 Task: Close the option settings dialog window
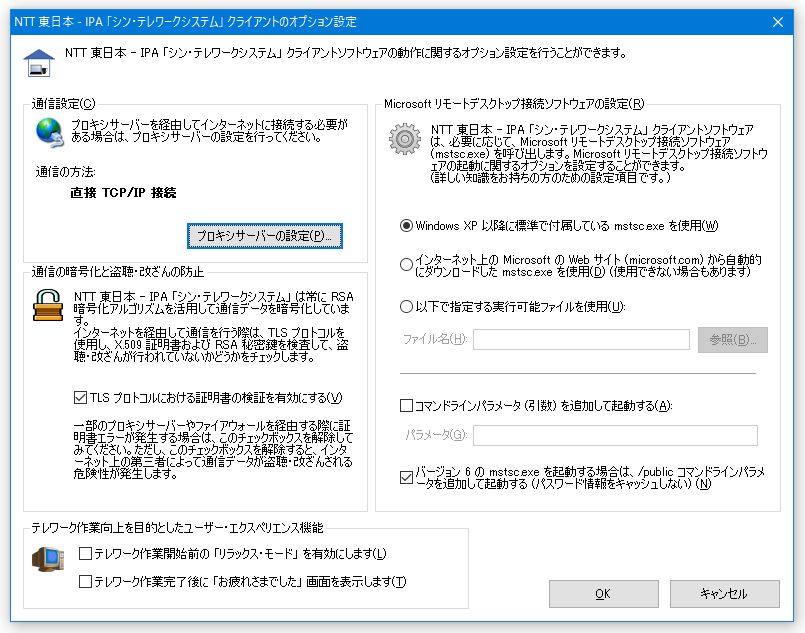[778, 22]
